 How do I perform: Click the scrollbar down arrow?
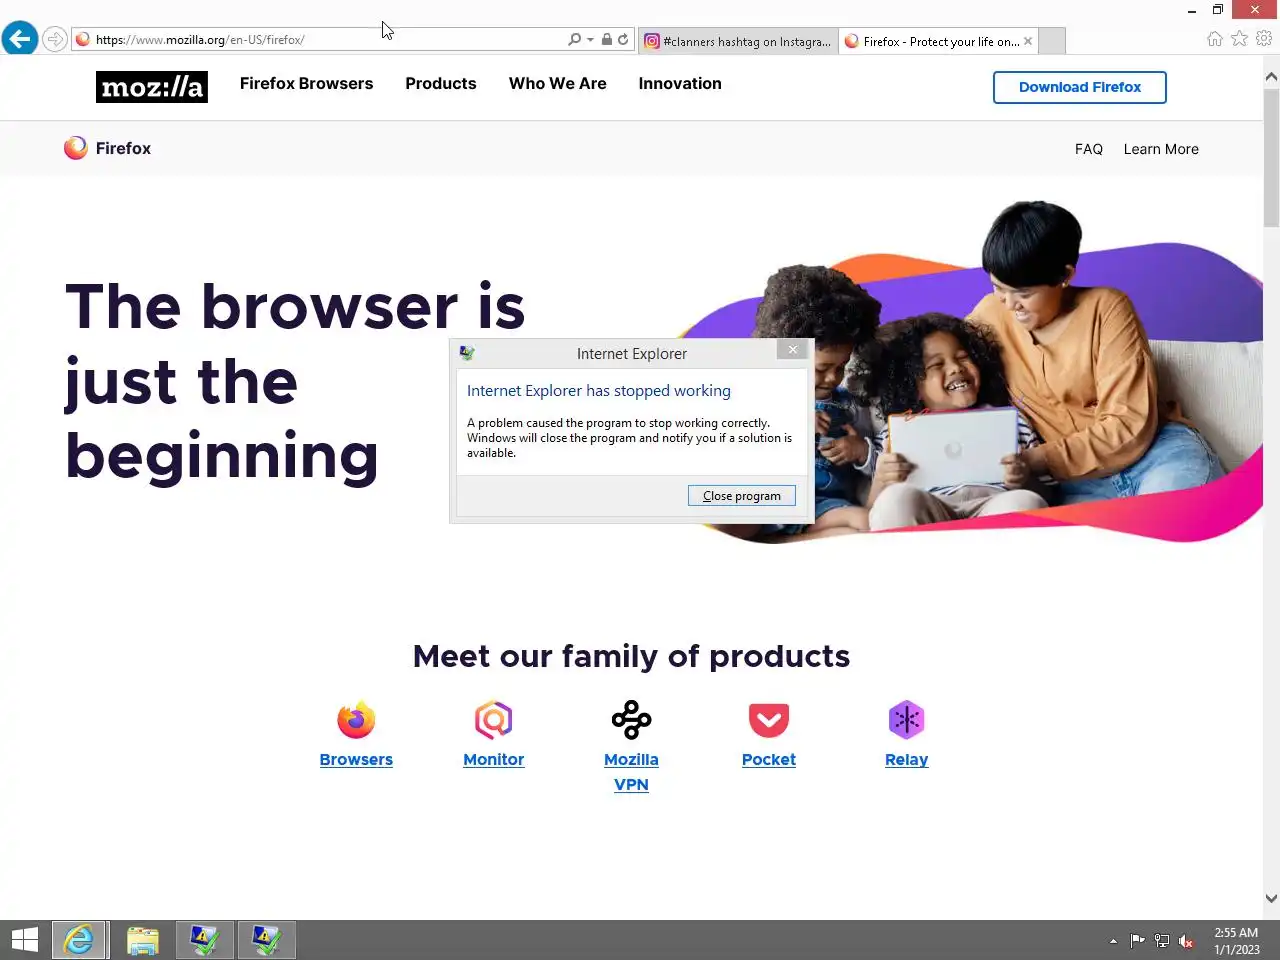(x=1271, y=898)
